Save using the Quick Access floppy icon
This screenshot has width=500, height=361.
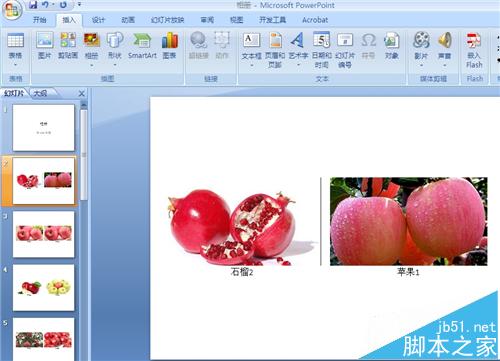(x=33, y=5)
